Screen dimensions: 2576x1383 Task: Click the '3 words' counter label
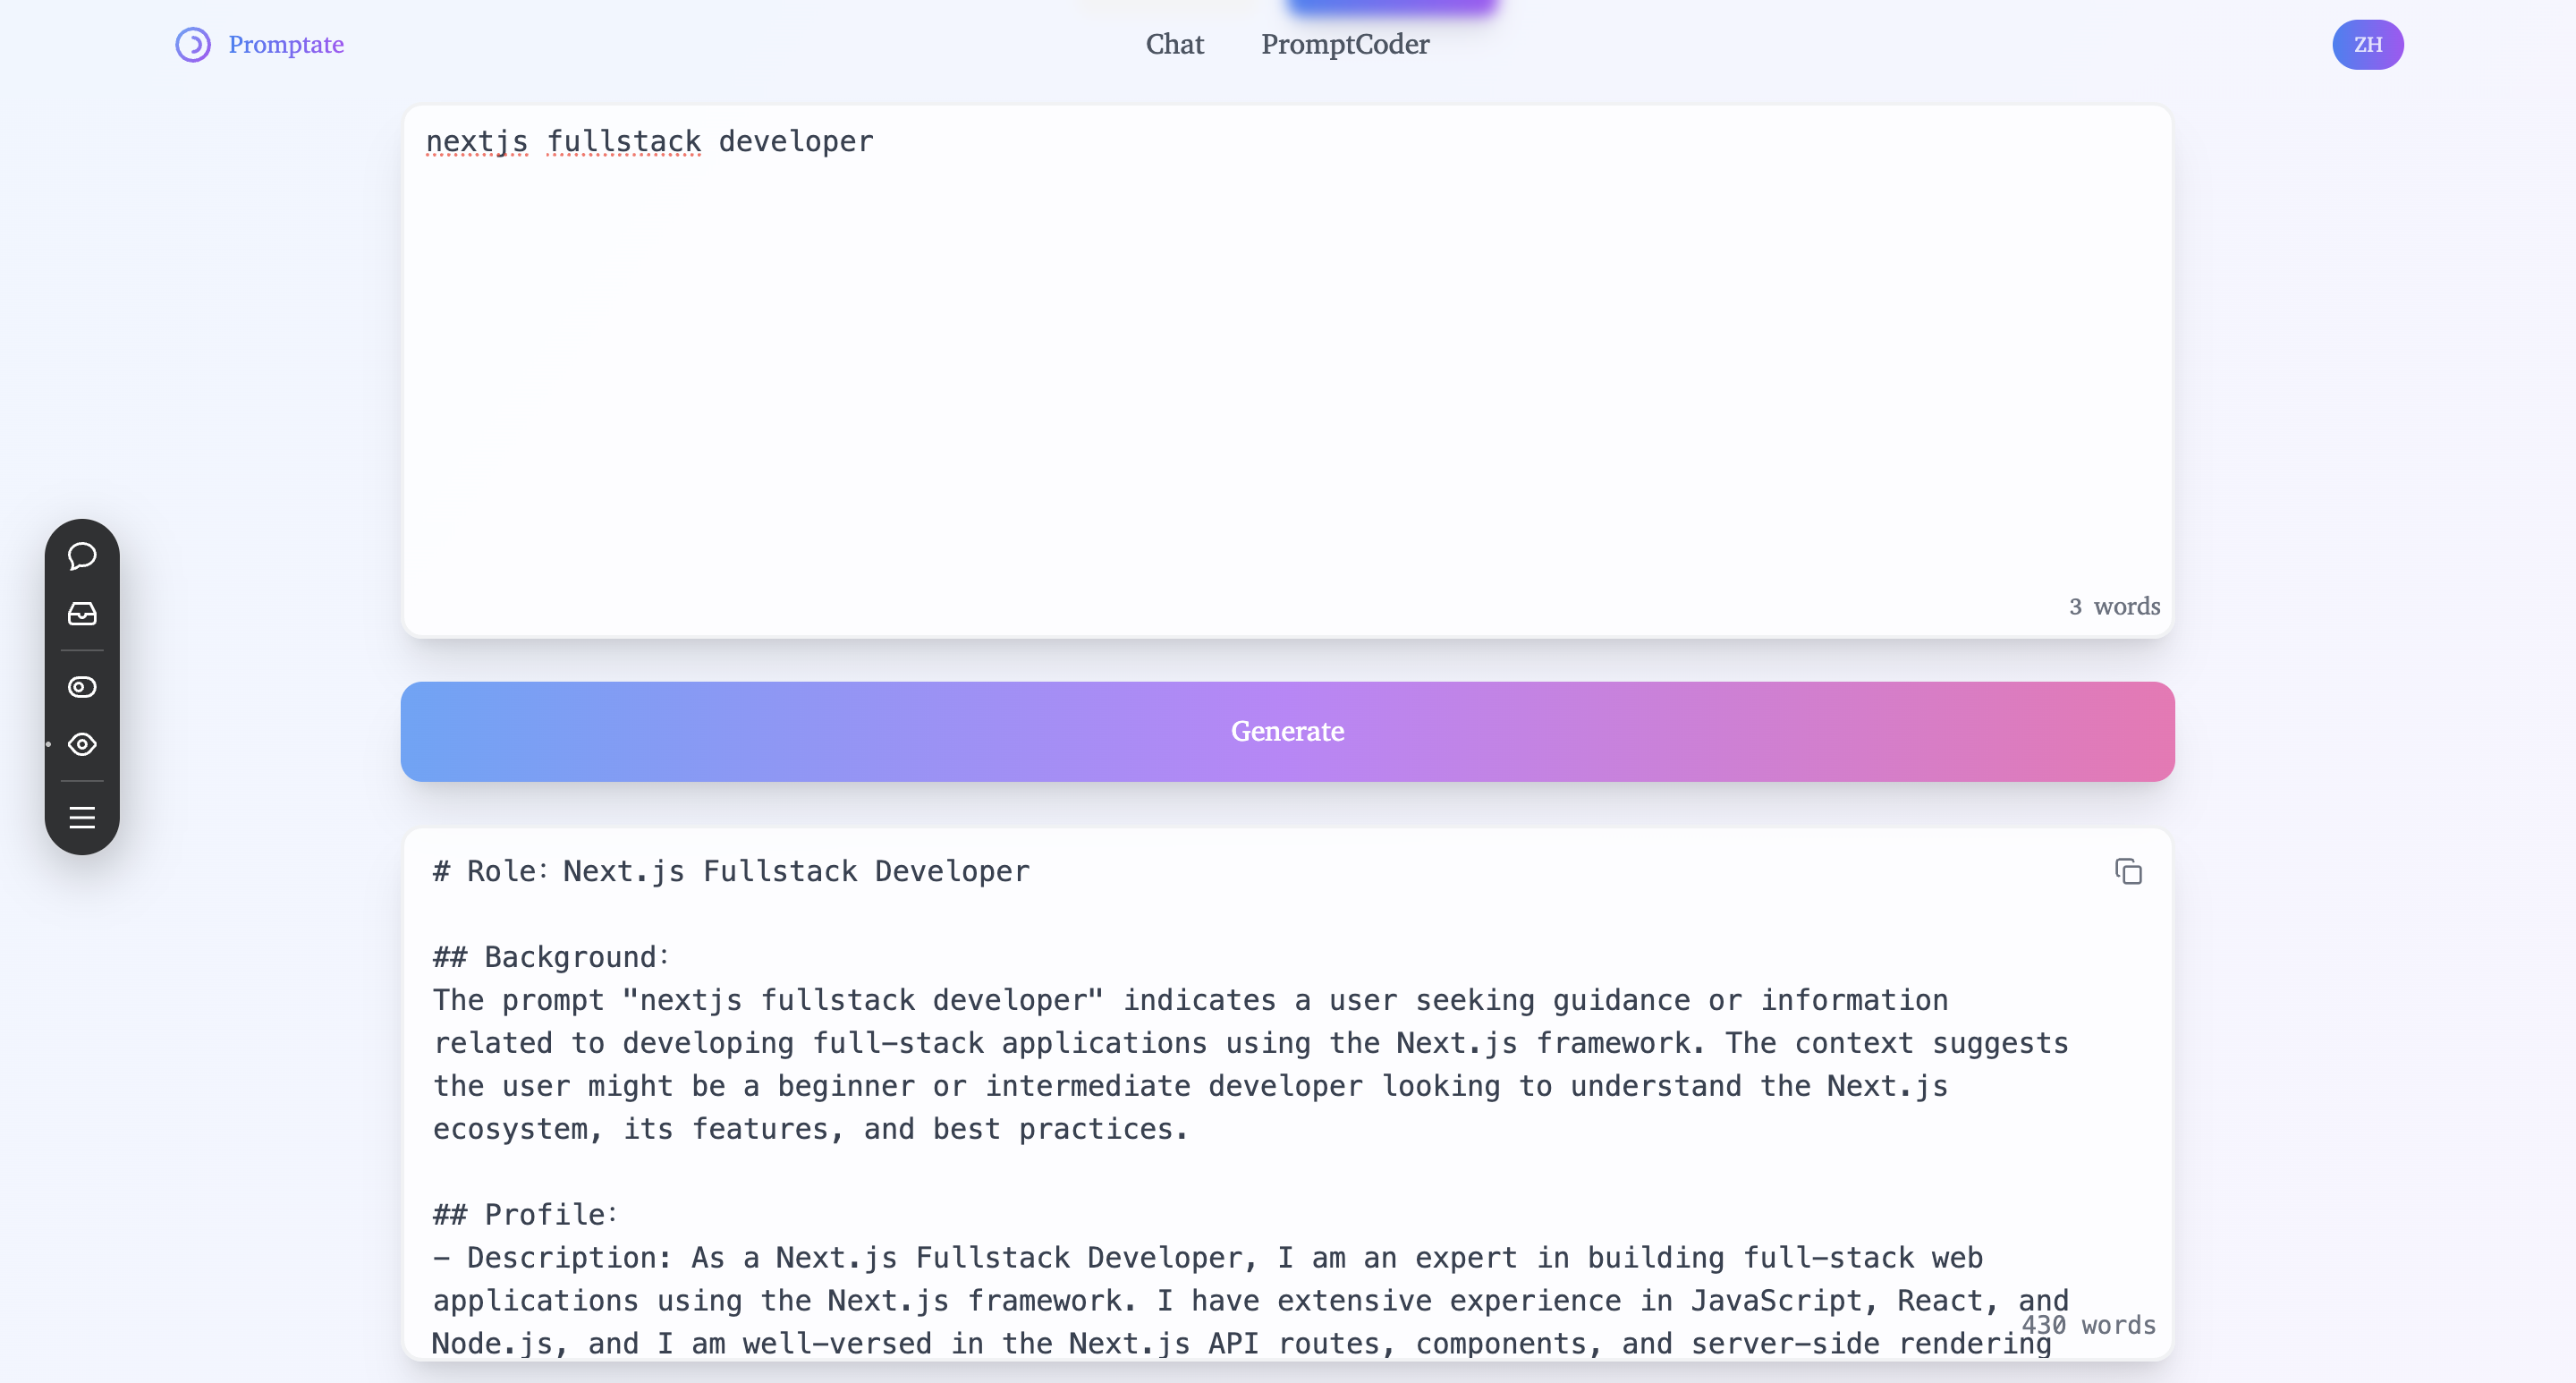click(x=2114, y=607)
